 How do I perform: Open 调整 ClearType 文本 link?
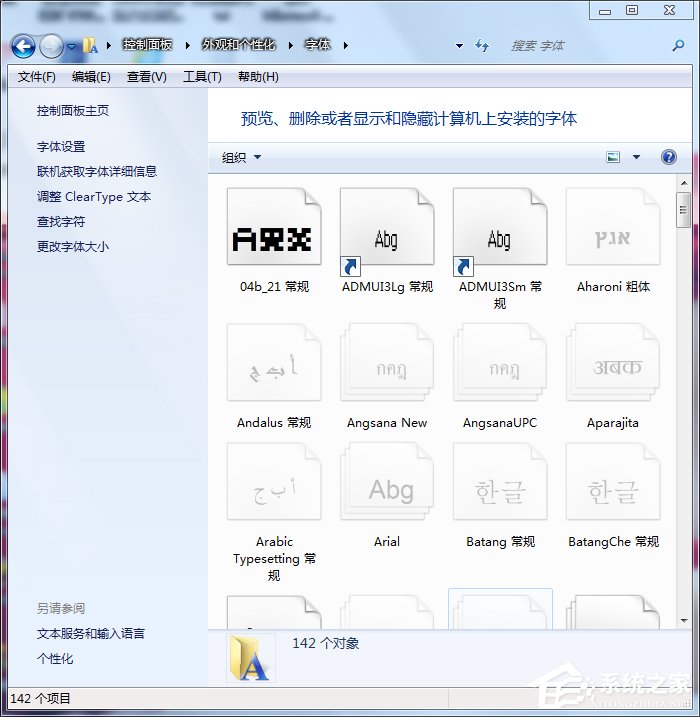click(94, 197)
